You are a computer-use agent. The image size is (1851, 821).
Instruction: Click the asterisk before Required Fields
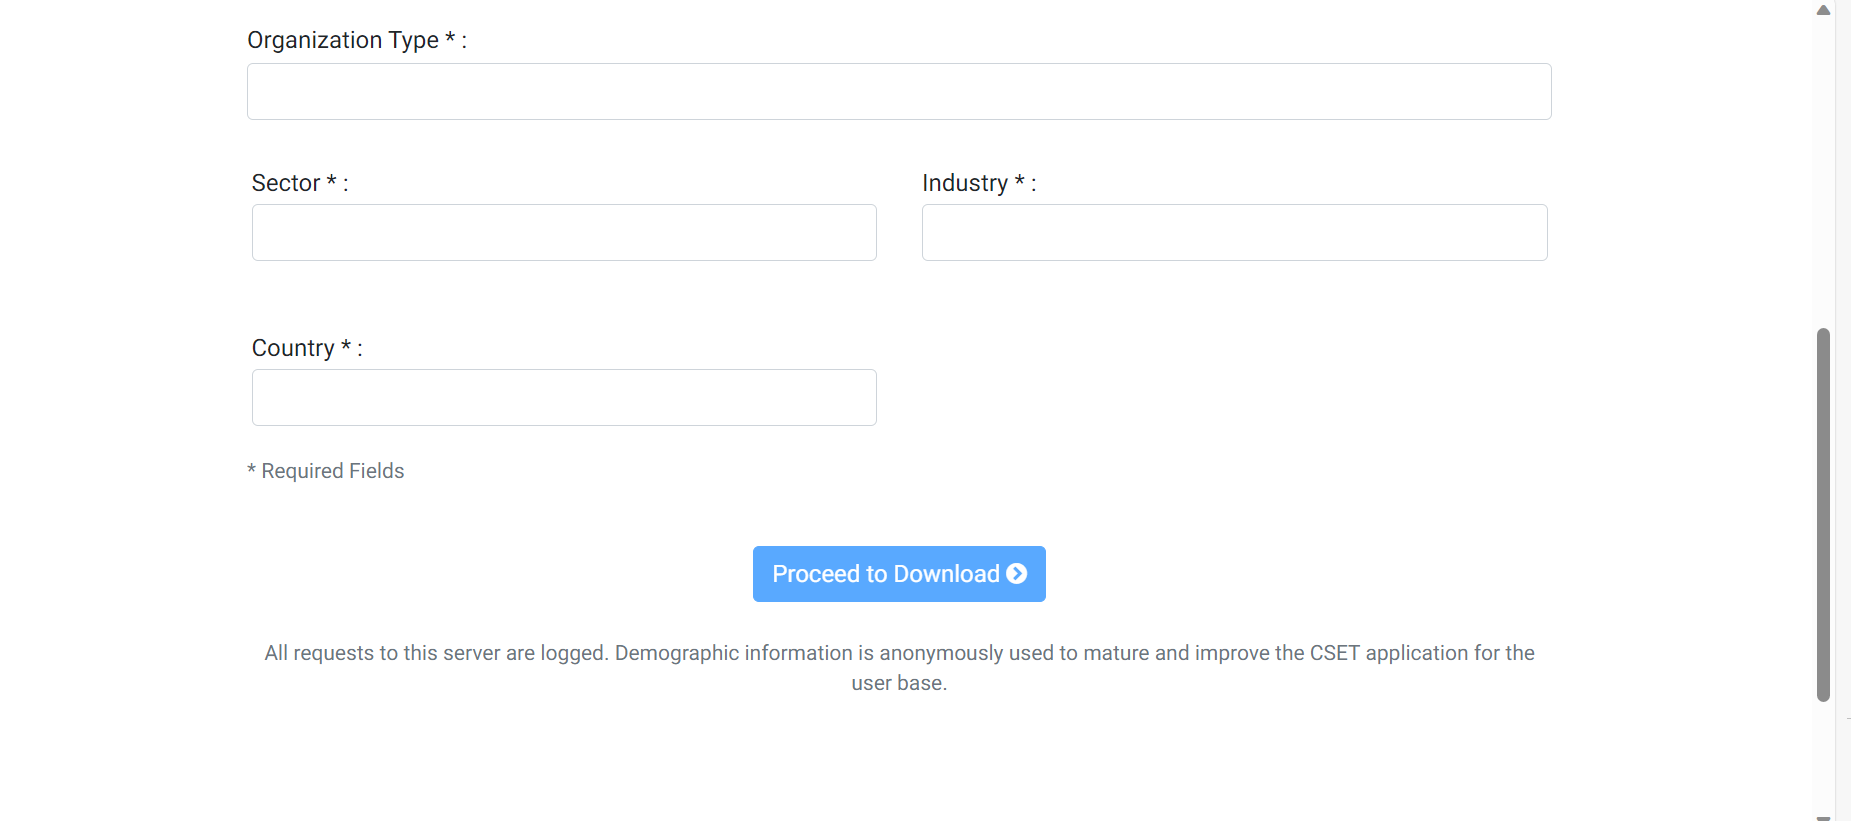click(252, 469)
